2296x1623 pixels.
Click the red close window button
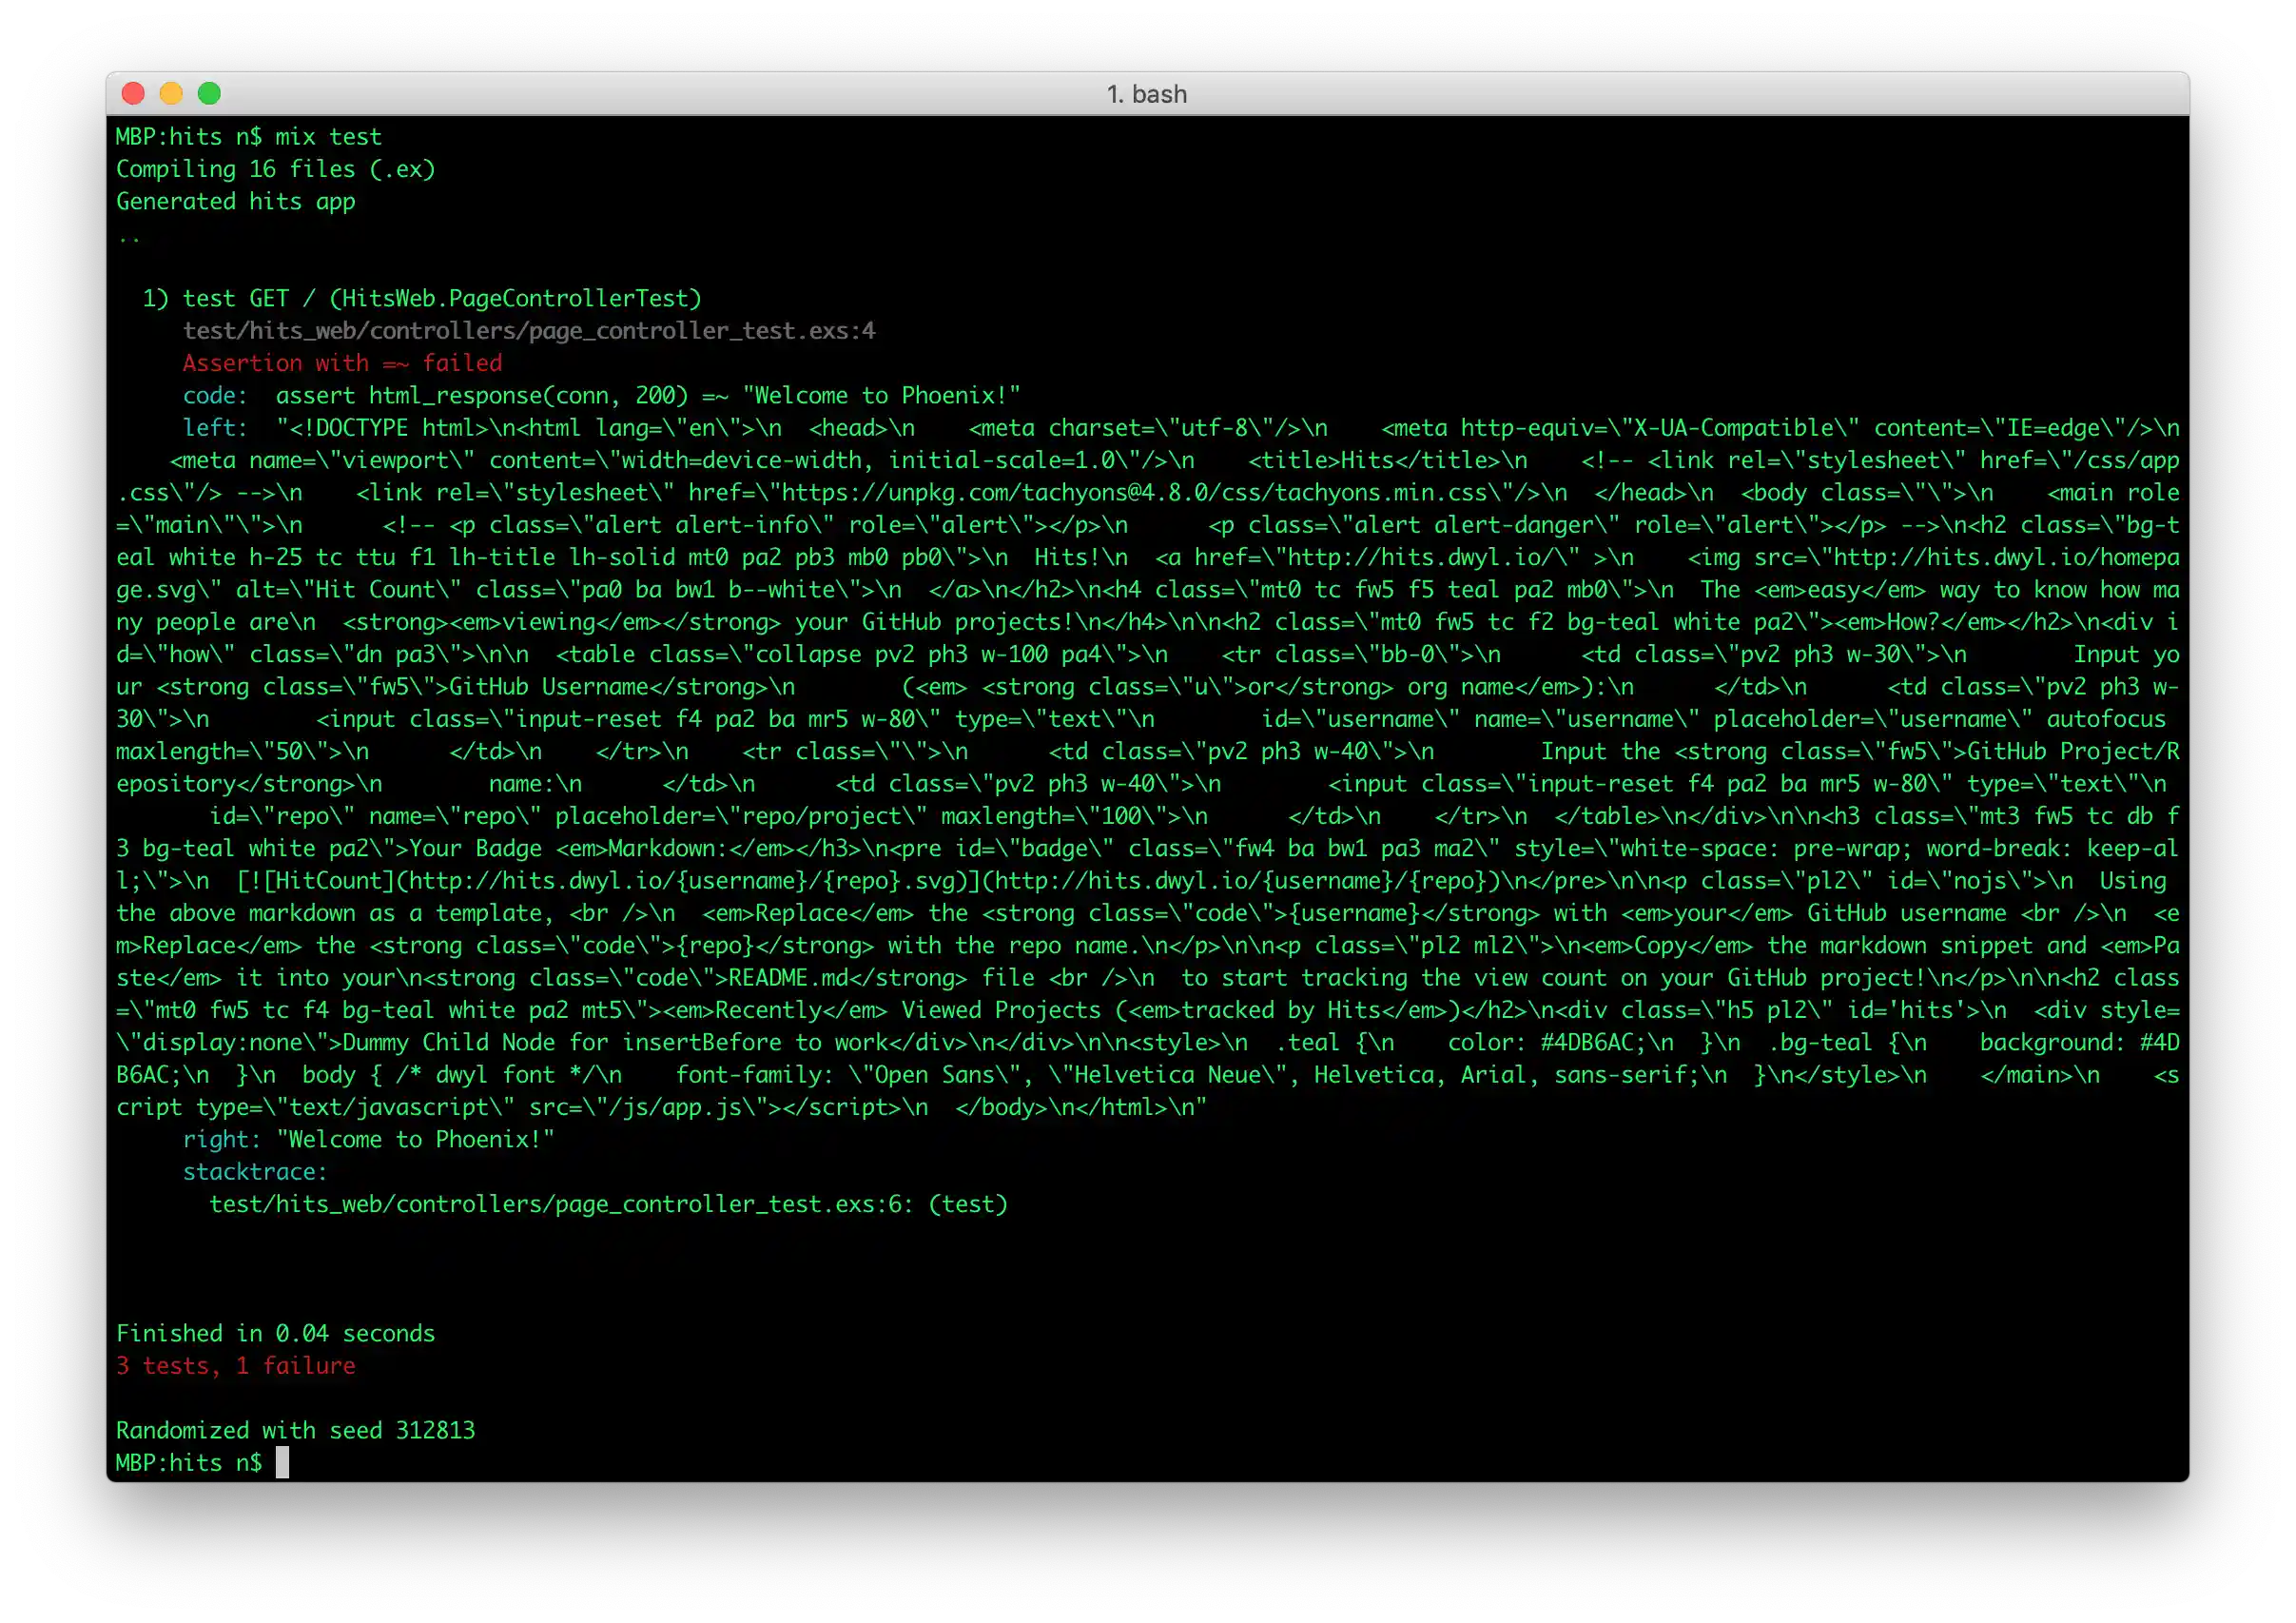point(133,94)
